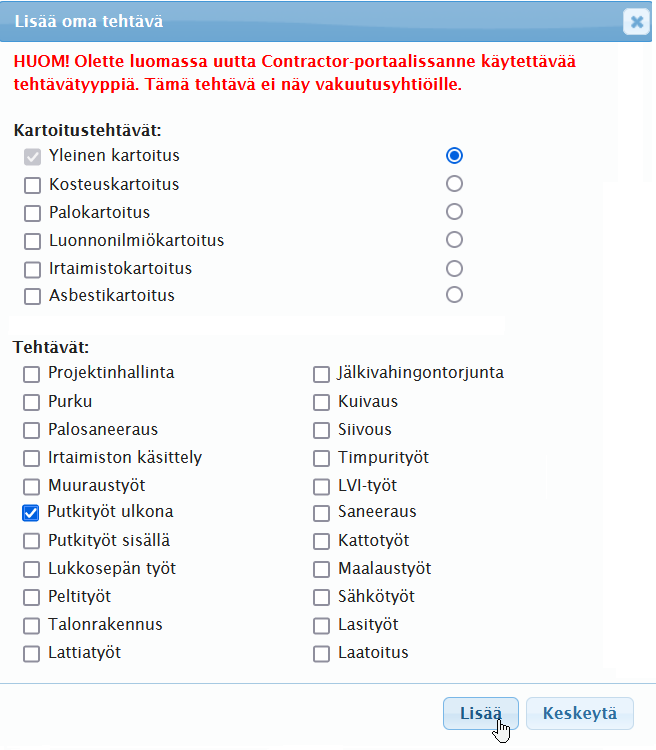Tick the LVI-työt checkbox
The height and width of the screenshot is (750, 656).
point(321,487)
